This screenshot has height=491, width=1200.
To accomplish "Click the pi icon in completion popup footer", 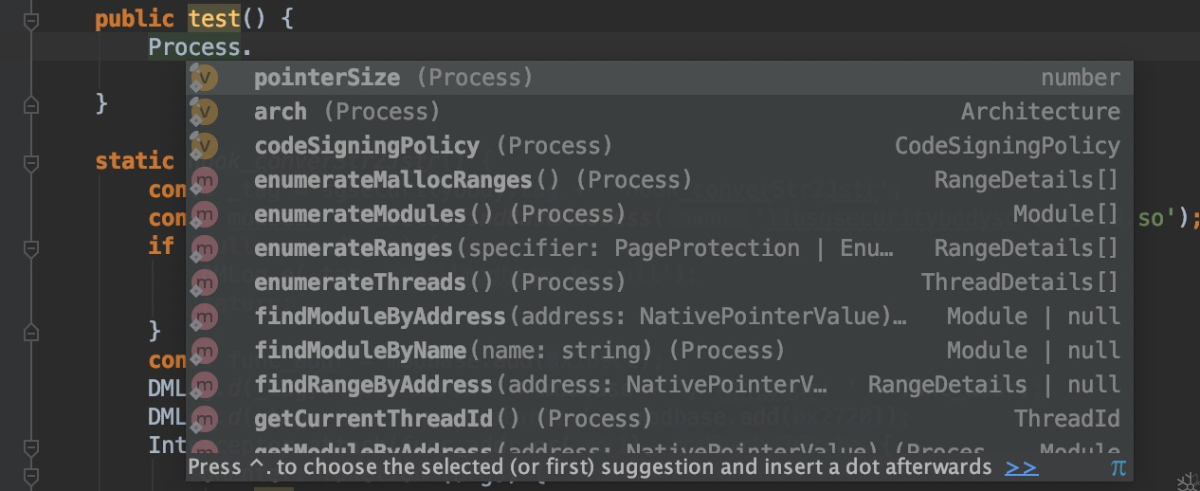I will pos(1118,467).
